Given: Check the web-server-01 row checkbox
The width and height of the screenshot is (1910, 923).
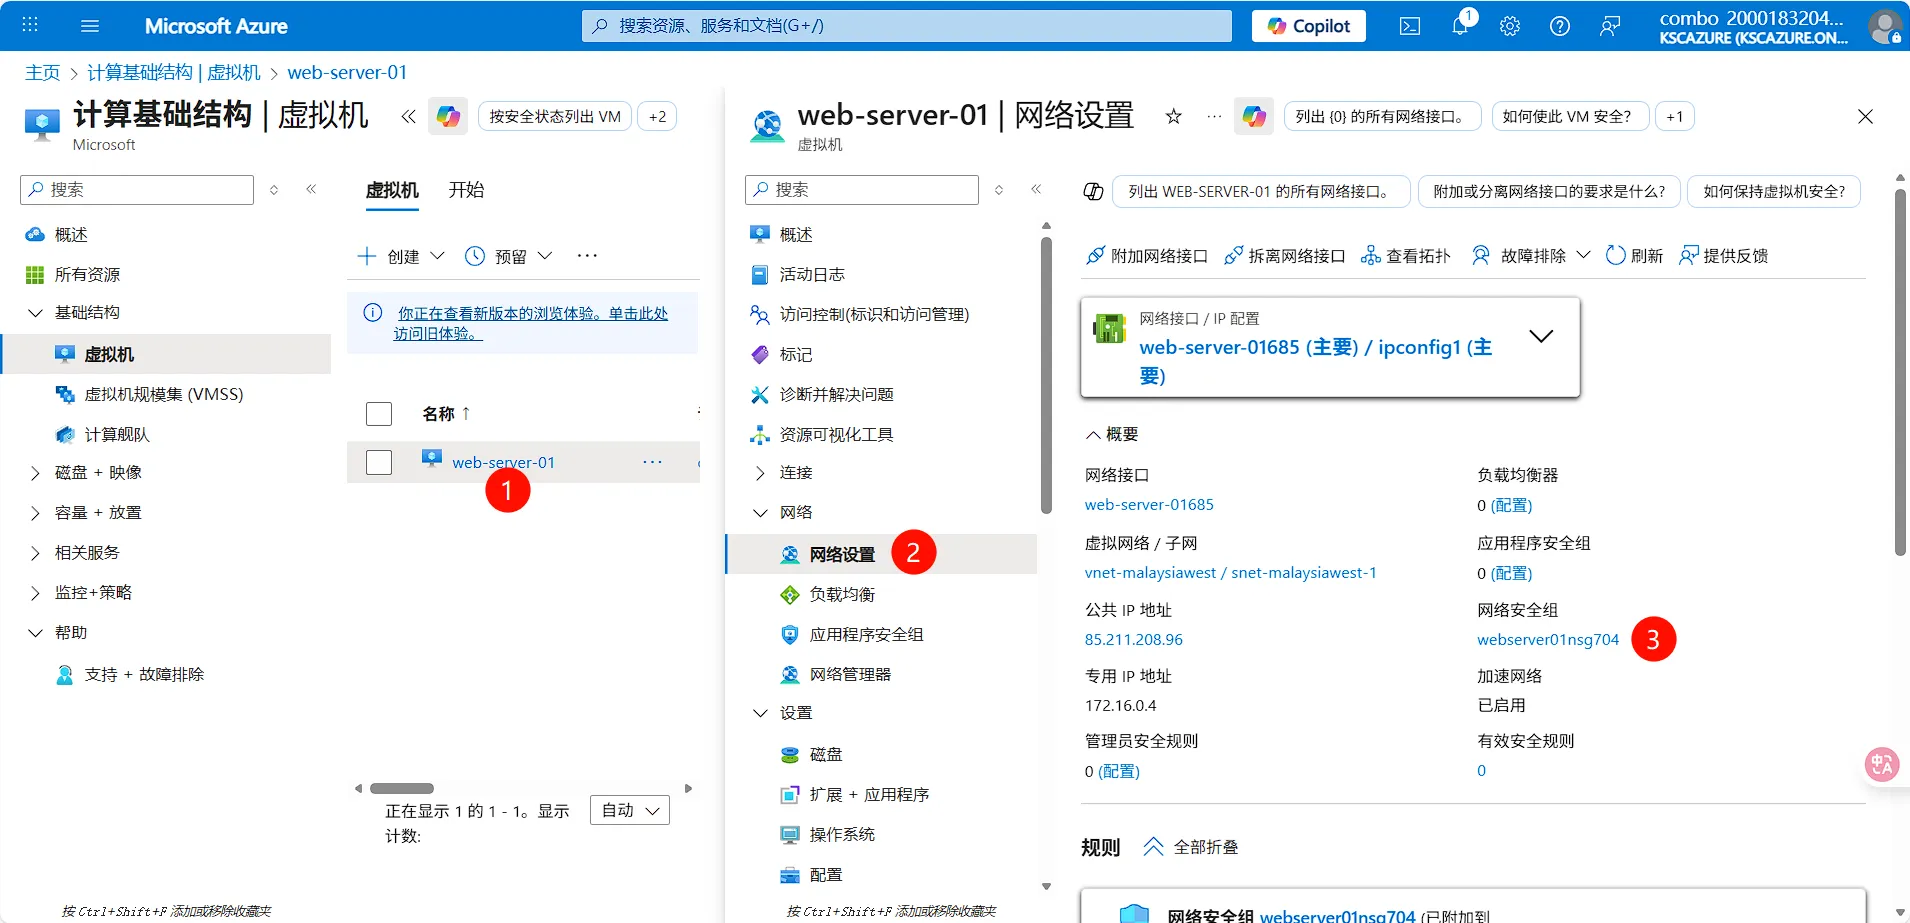Looking at the screenshot, I should point(379,462).
